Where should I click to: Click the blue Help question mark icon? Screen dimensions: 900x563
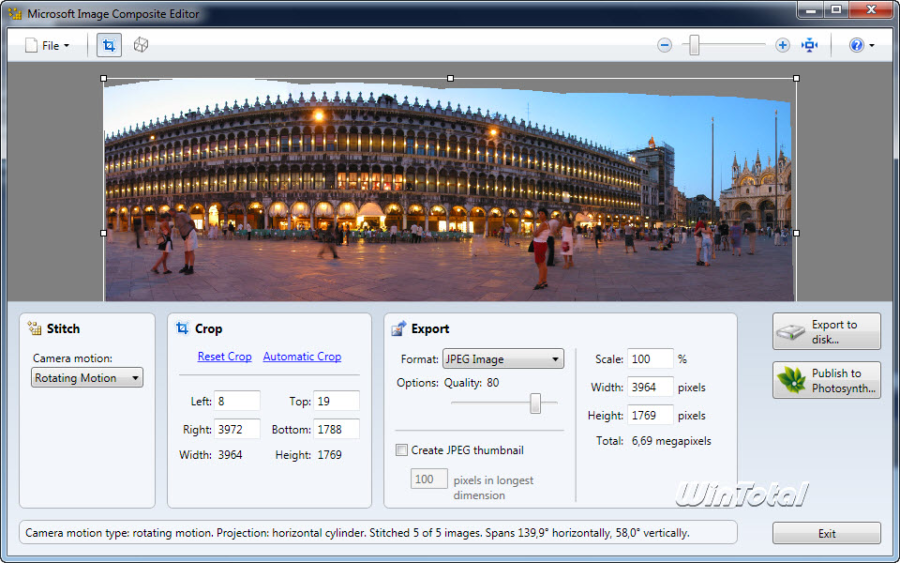pos(856,45)
